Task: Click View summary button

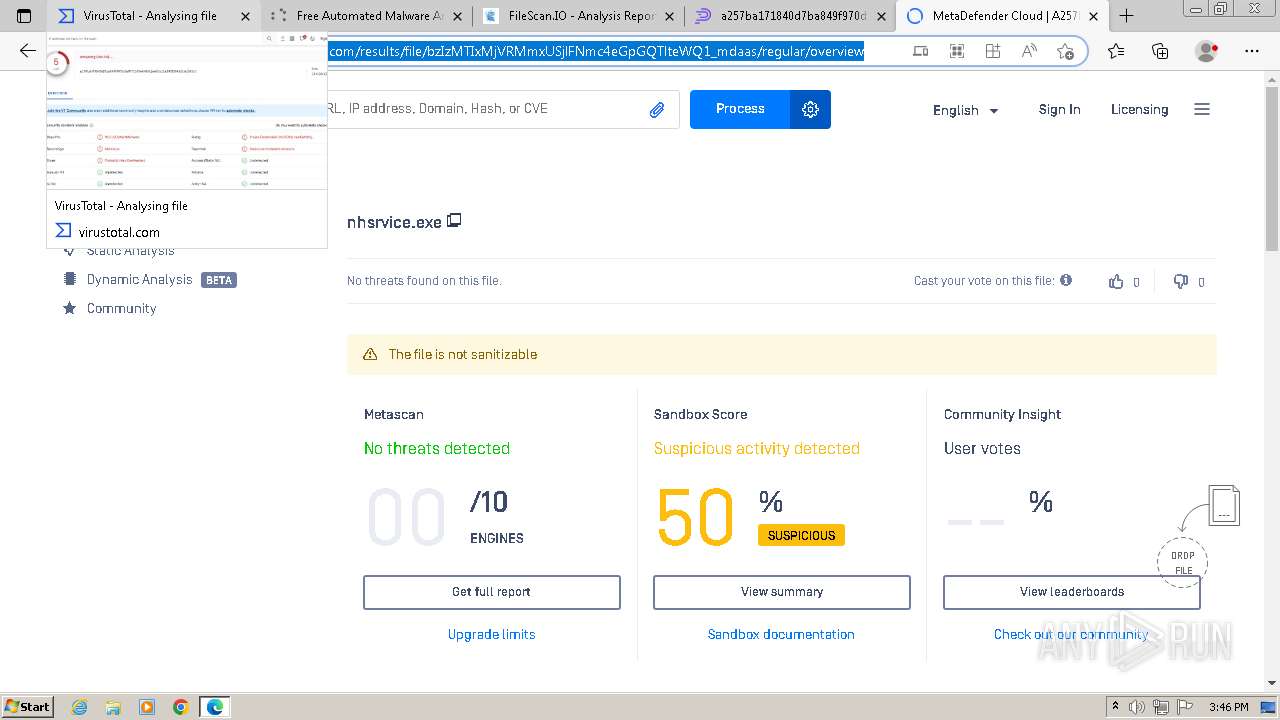Action: point(782,592)
